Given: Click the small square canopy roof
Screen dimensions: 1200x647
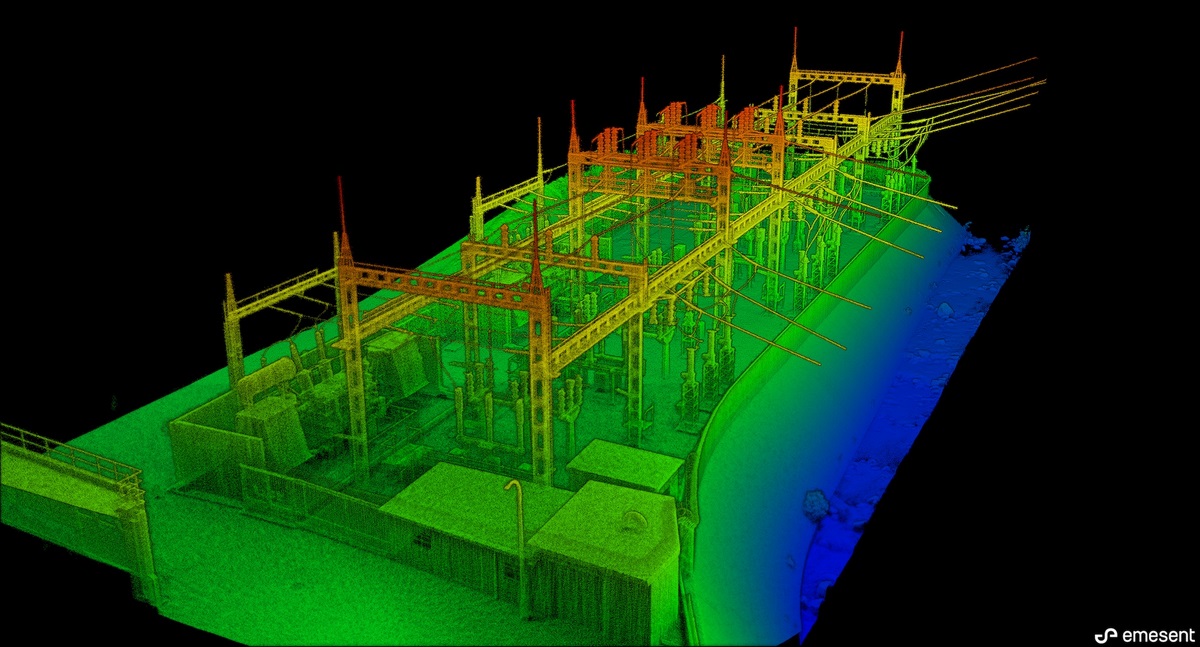Looking at the screenshot, I should click(625, 464).
